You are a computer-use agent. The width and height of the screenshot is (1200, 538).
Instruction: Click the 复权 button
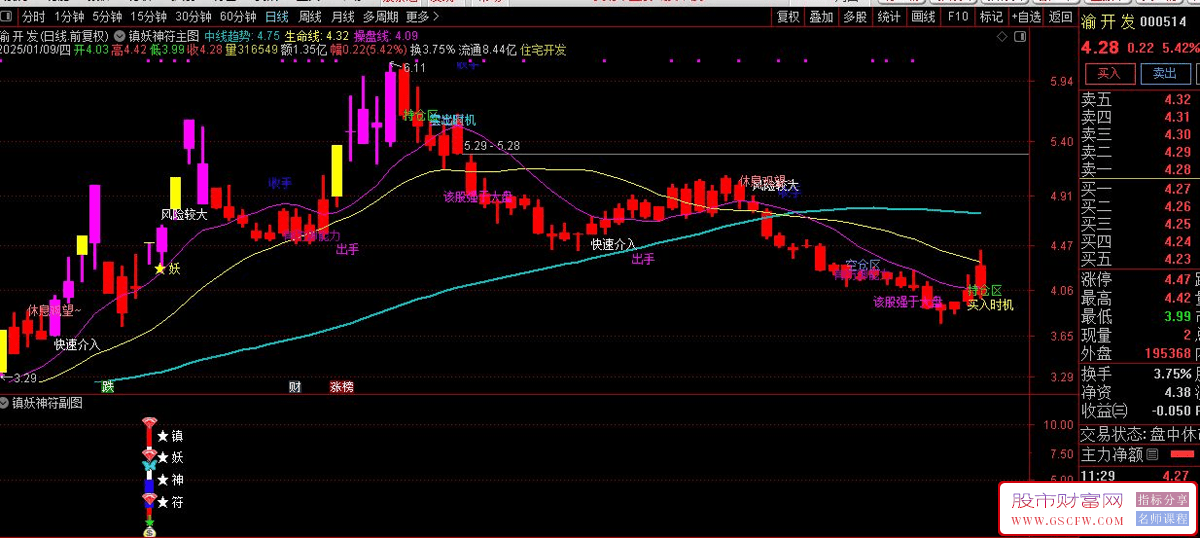(788, 17)
